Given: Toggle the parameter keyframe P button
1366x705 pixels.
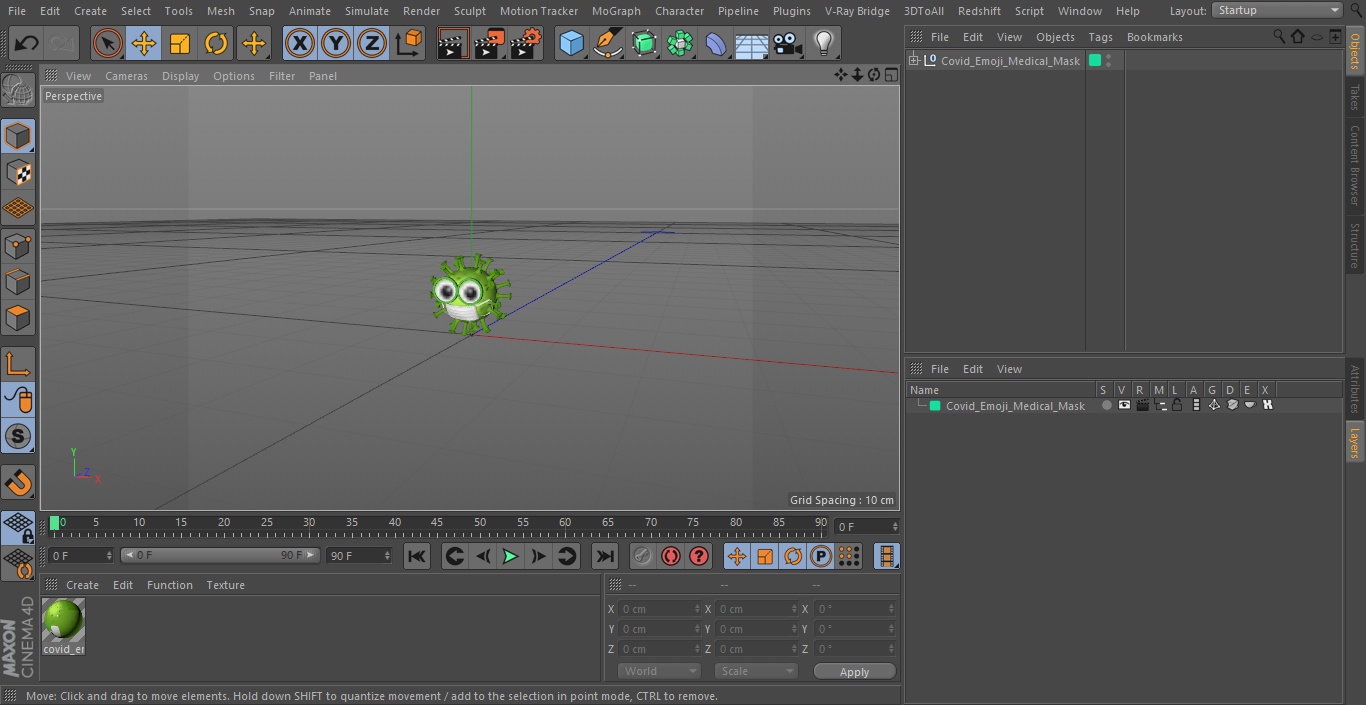Looking at the screenshot, I should [821, 556].
